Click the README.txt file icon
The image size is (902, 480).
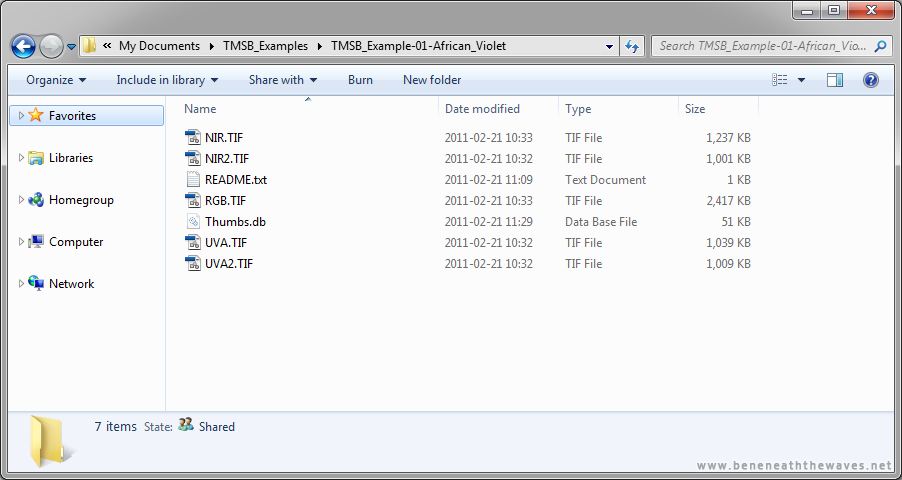[192, 180]
